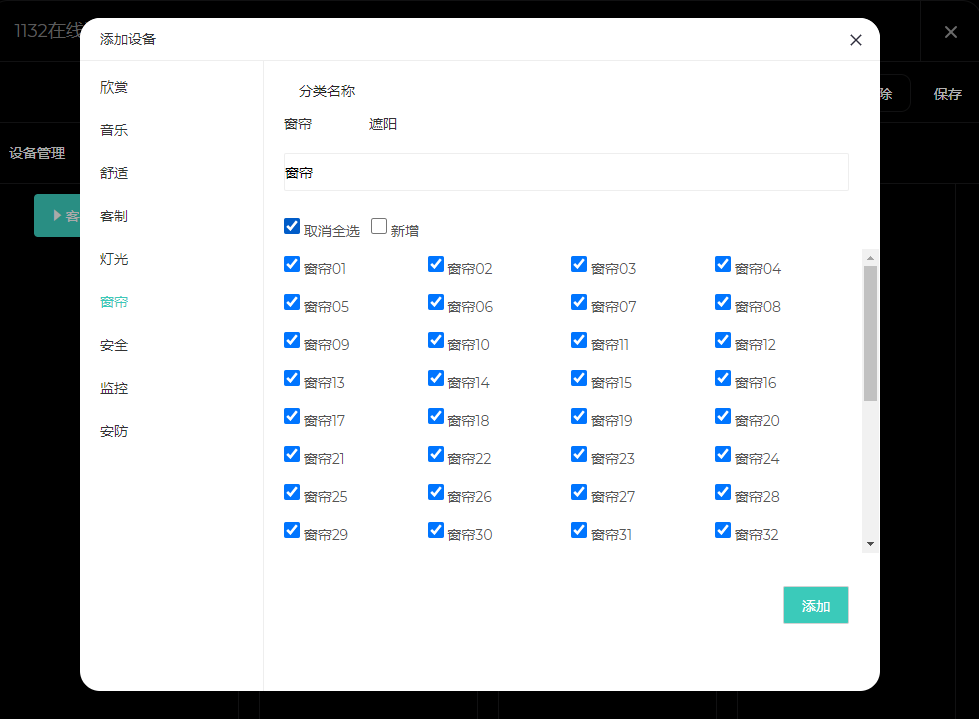The width and height of the screenshot is (979, 719).
Task: Toggle the 窗帘16 checkbox
Action: pos(723,378)
